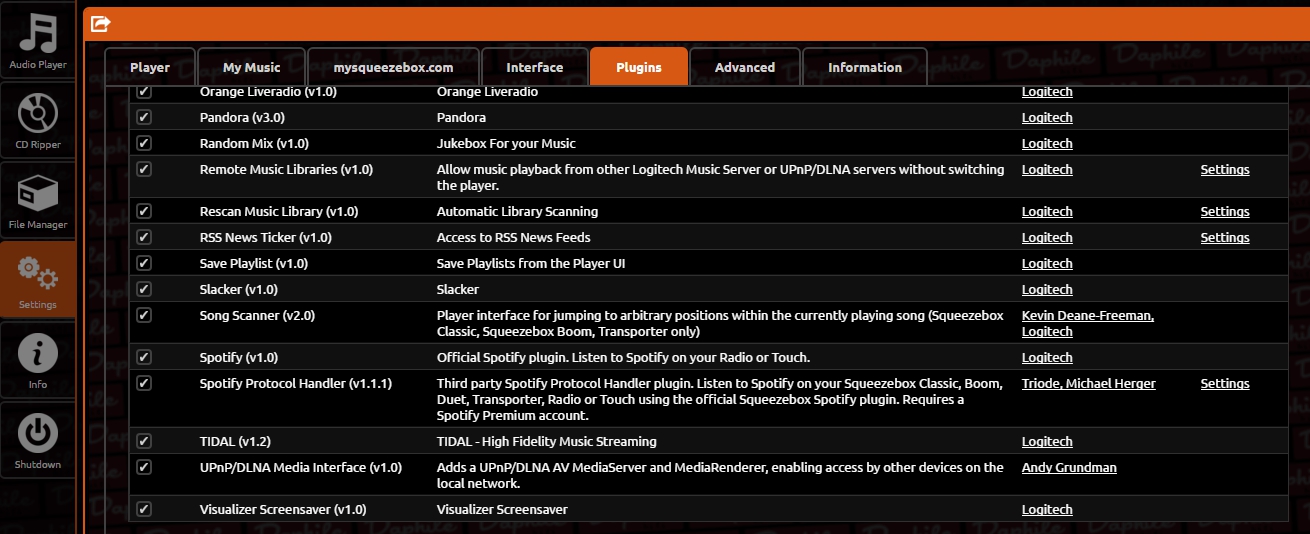Screen dimensions: 1310x534
Task: Open Settings for RSS News Ticker
Action: (x=1225, y=238)
